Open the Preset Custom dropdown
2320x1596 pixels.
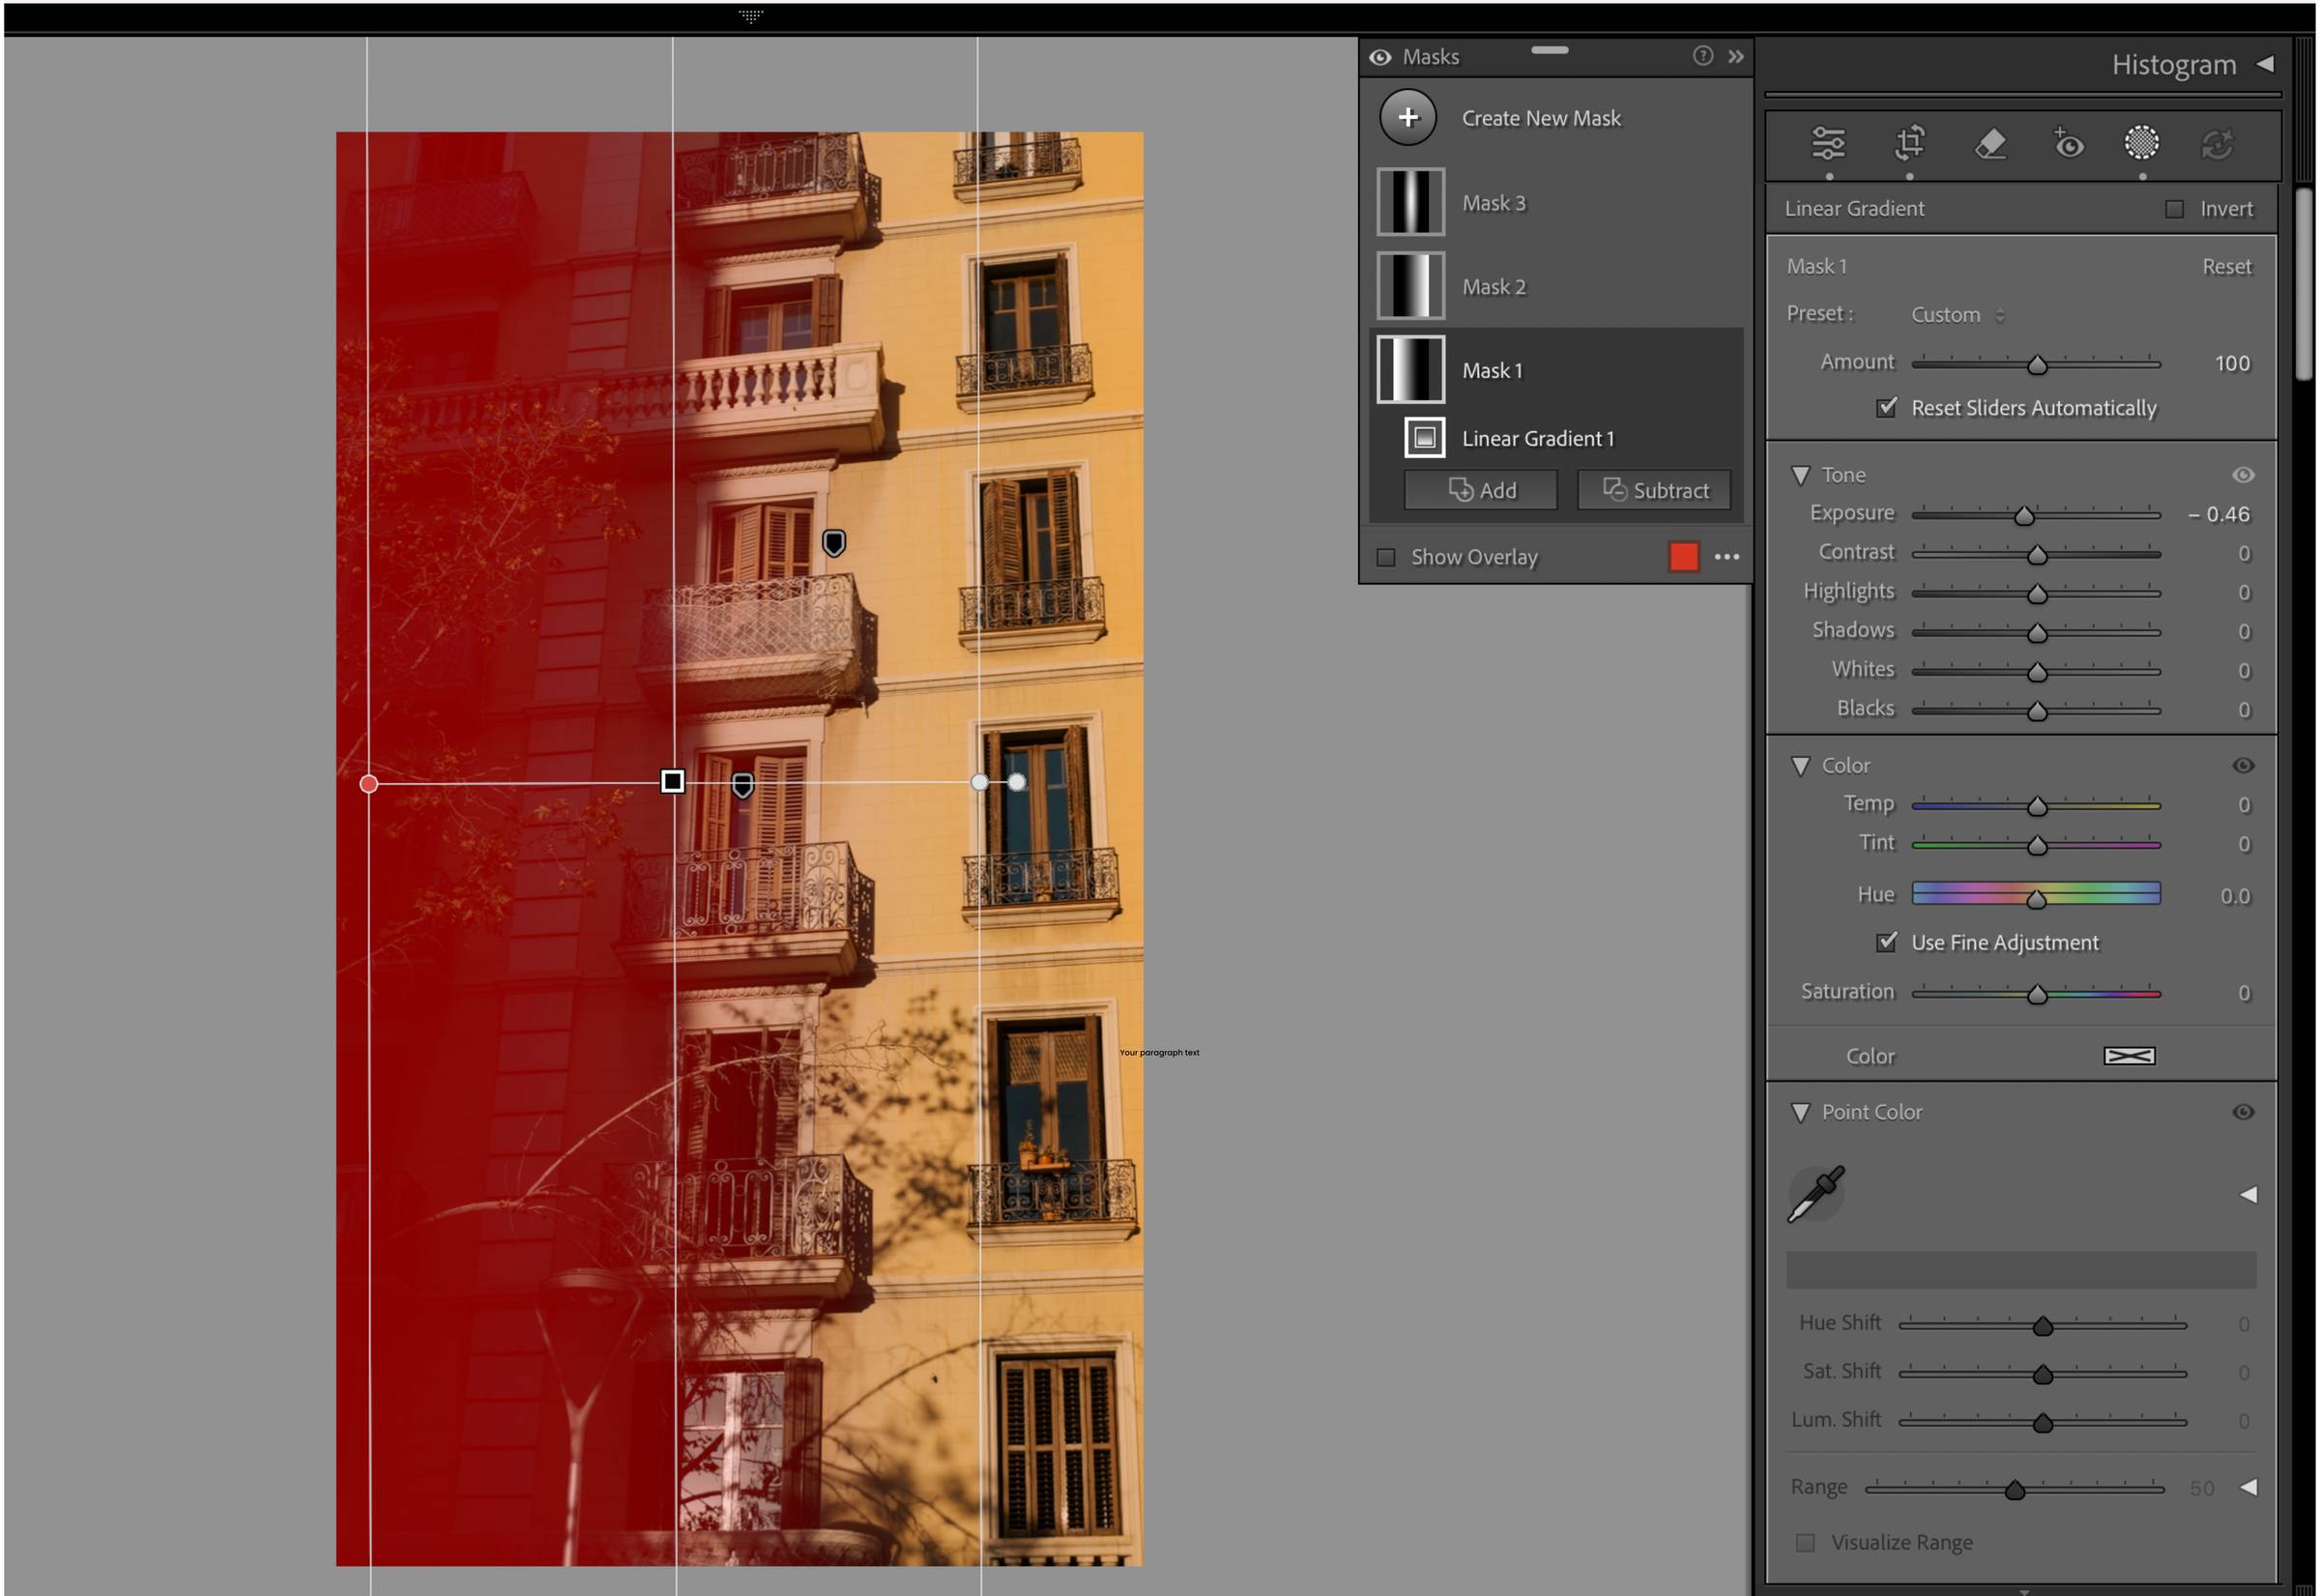point(1957,315)
